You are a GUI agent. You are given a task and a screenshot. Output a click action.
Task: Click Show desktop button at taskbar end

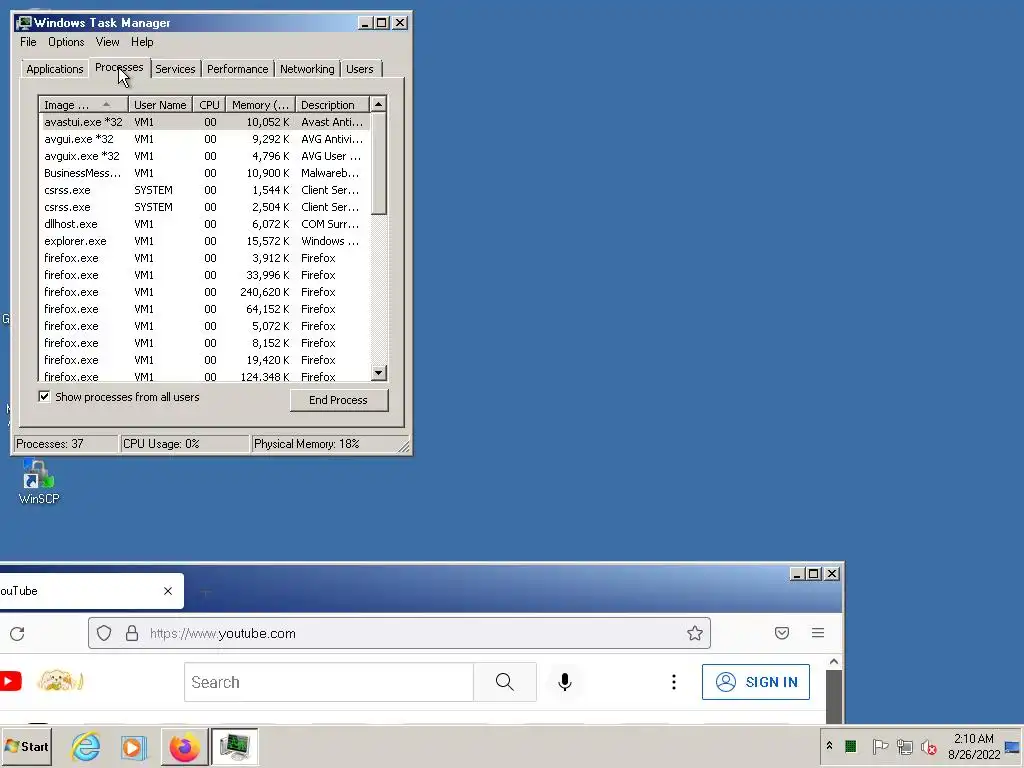click(x=1013, y=746)
